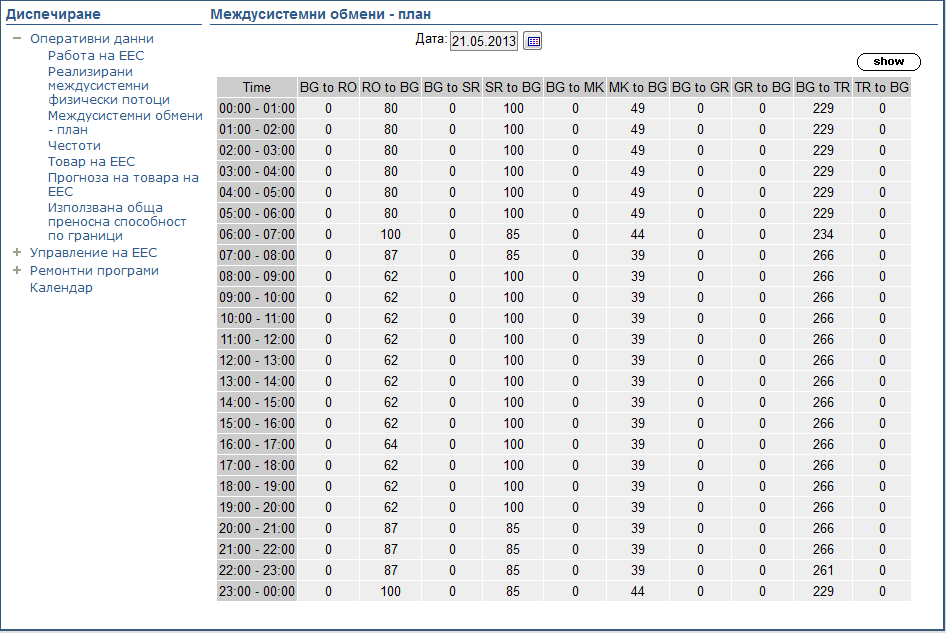Click the Оперативни данни tree label

click(91, 39)
